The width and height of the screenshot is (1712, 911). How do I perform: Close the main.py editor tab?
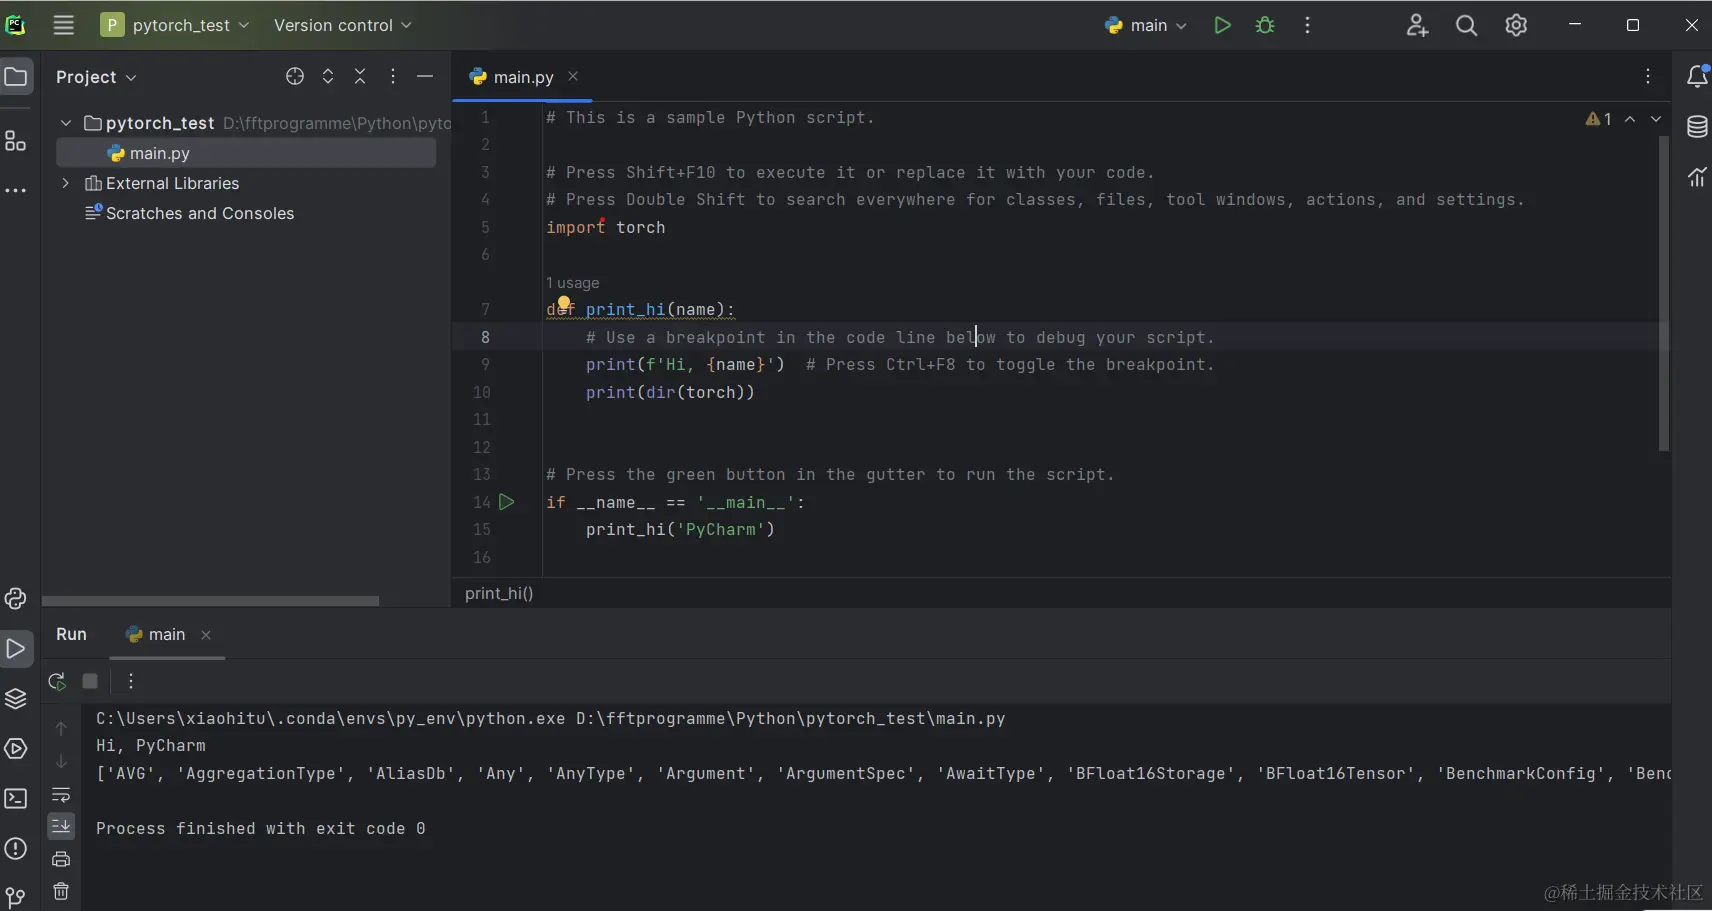(x=573, y=76)
